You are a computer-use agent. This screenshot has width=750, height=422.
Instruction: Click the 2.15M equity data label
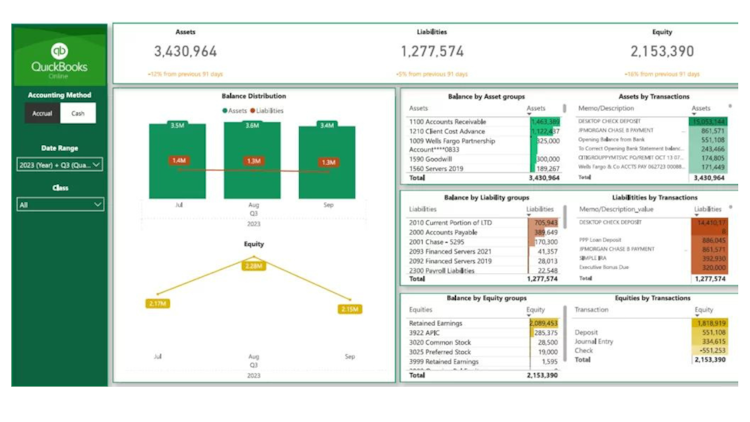[x=350, y=310]
